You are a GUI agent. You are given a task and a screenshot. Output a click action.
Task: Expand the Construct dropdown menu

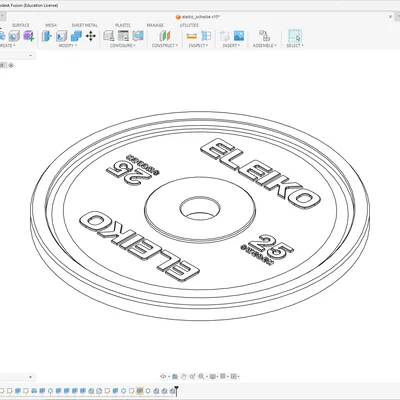[x=165, y=45]
